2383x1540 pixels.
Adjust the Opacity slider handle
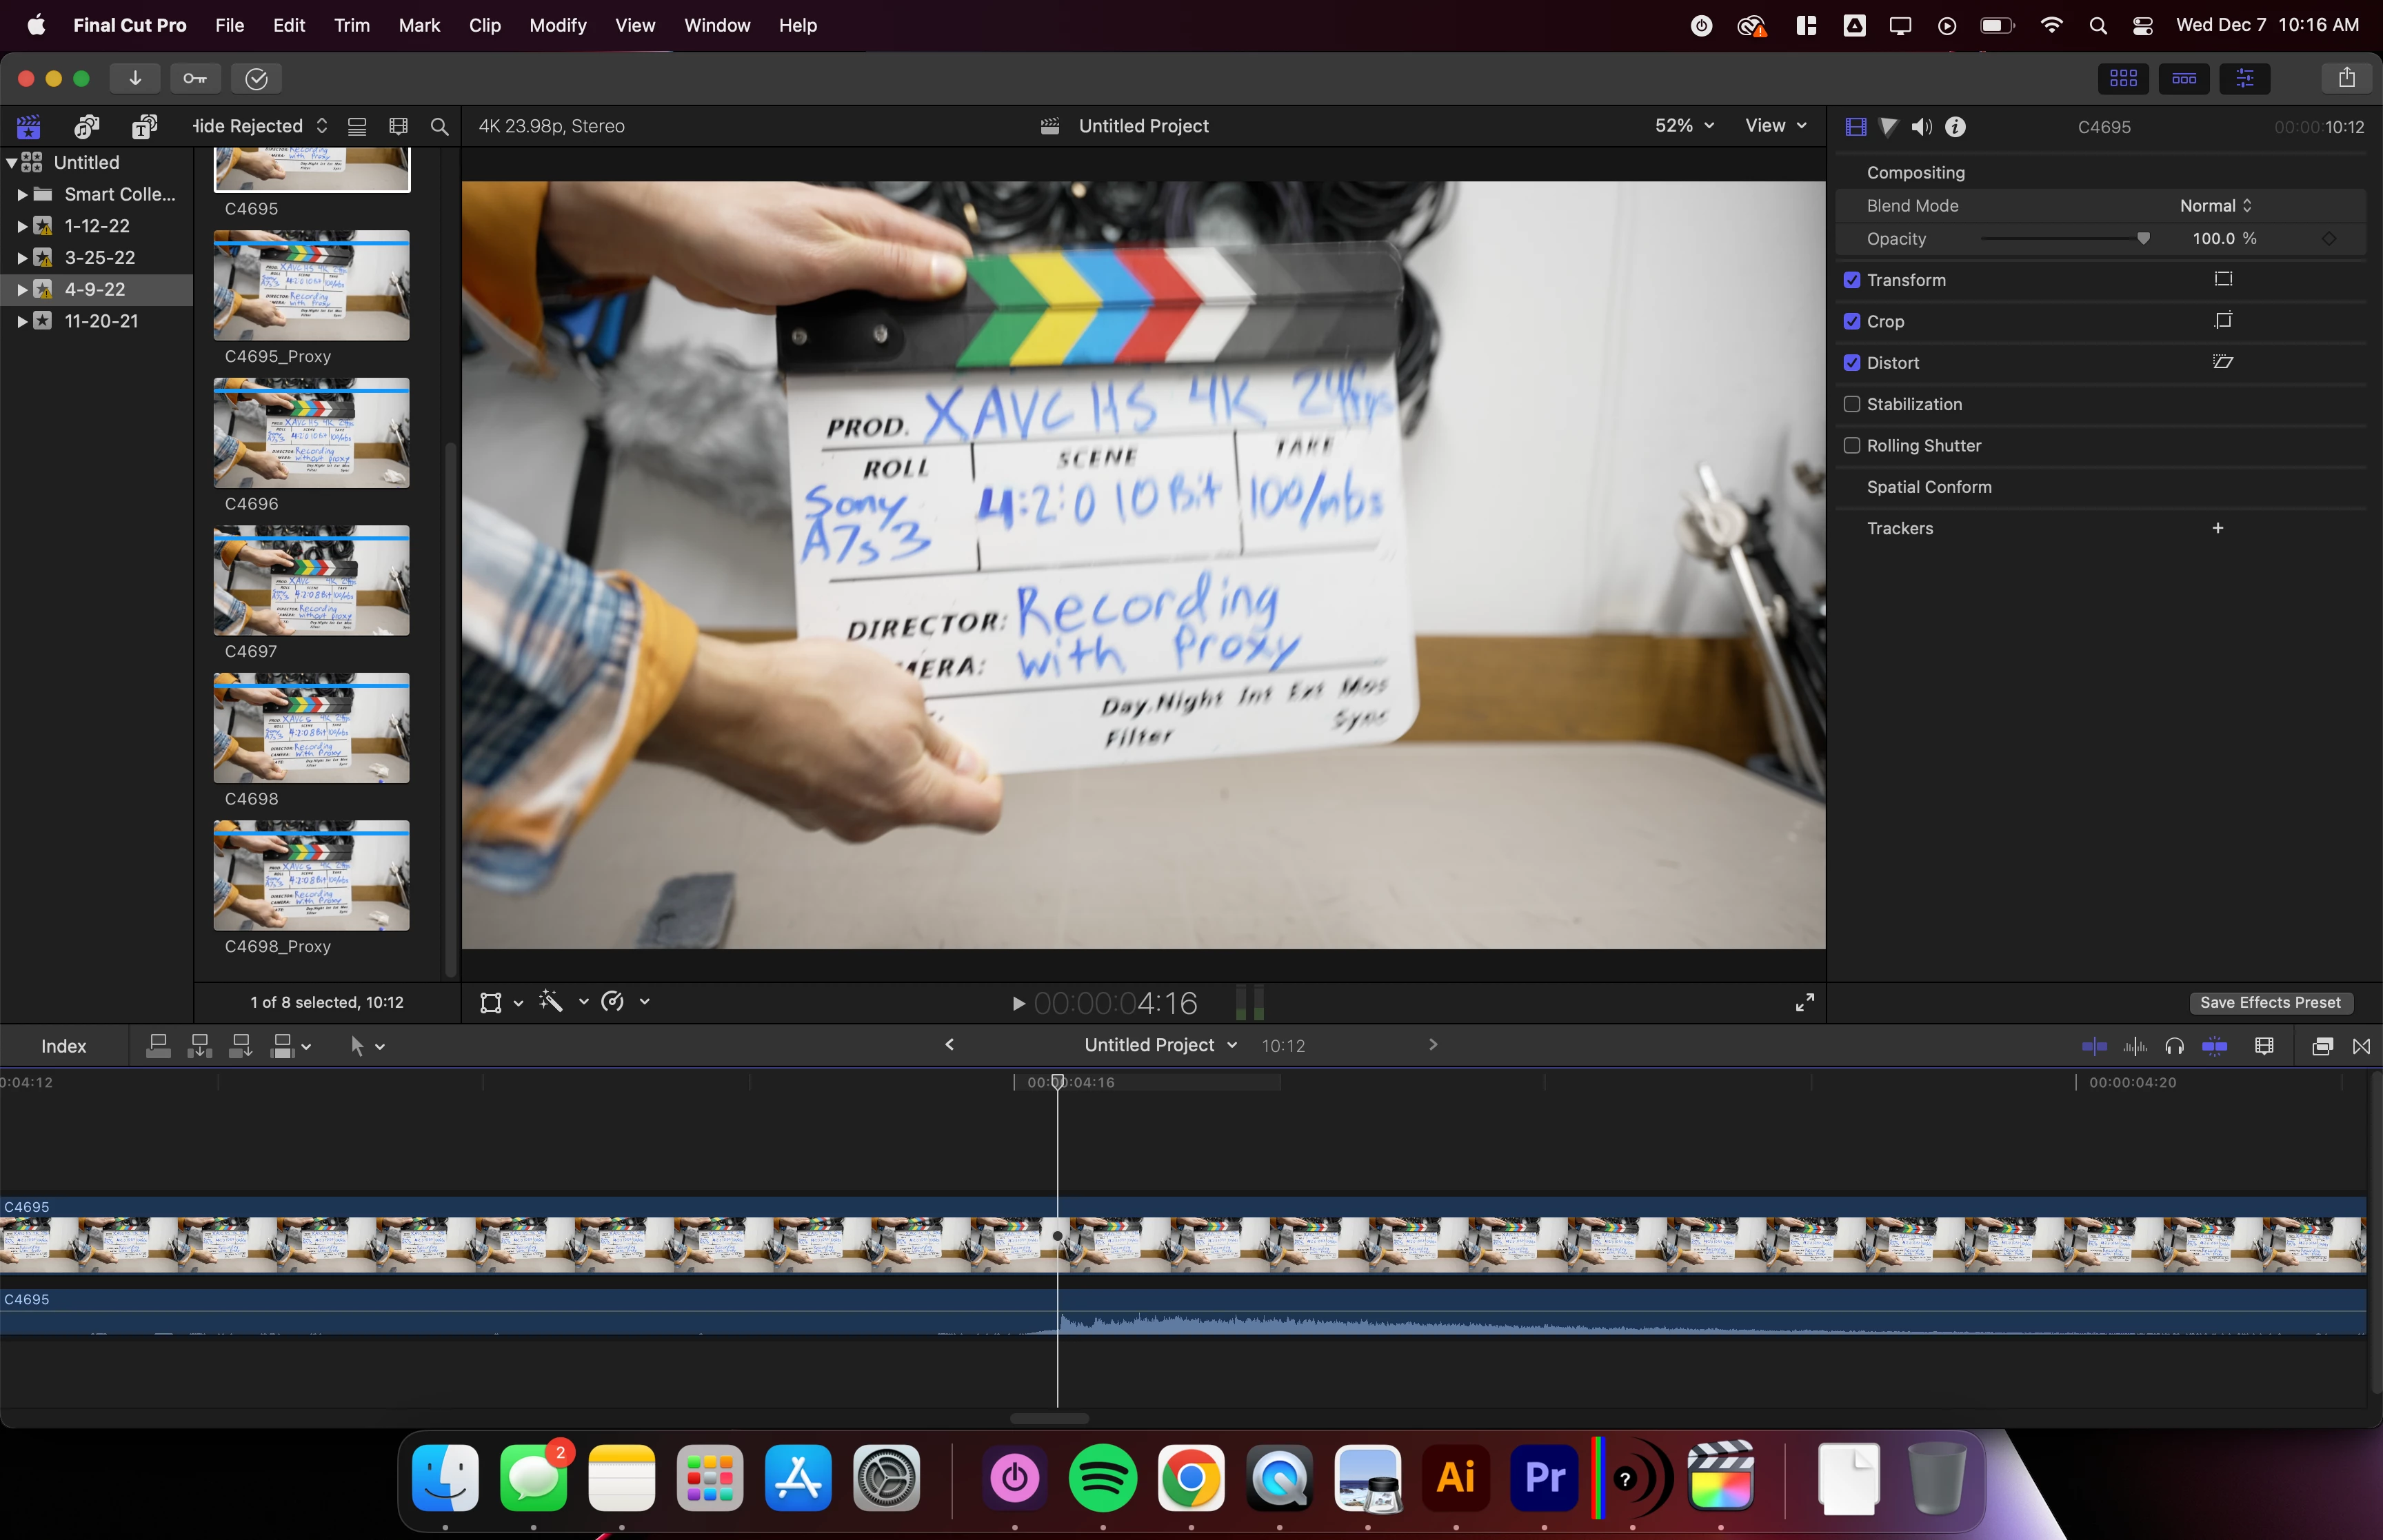click(x=2143, y=239)
